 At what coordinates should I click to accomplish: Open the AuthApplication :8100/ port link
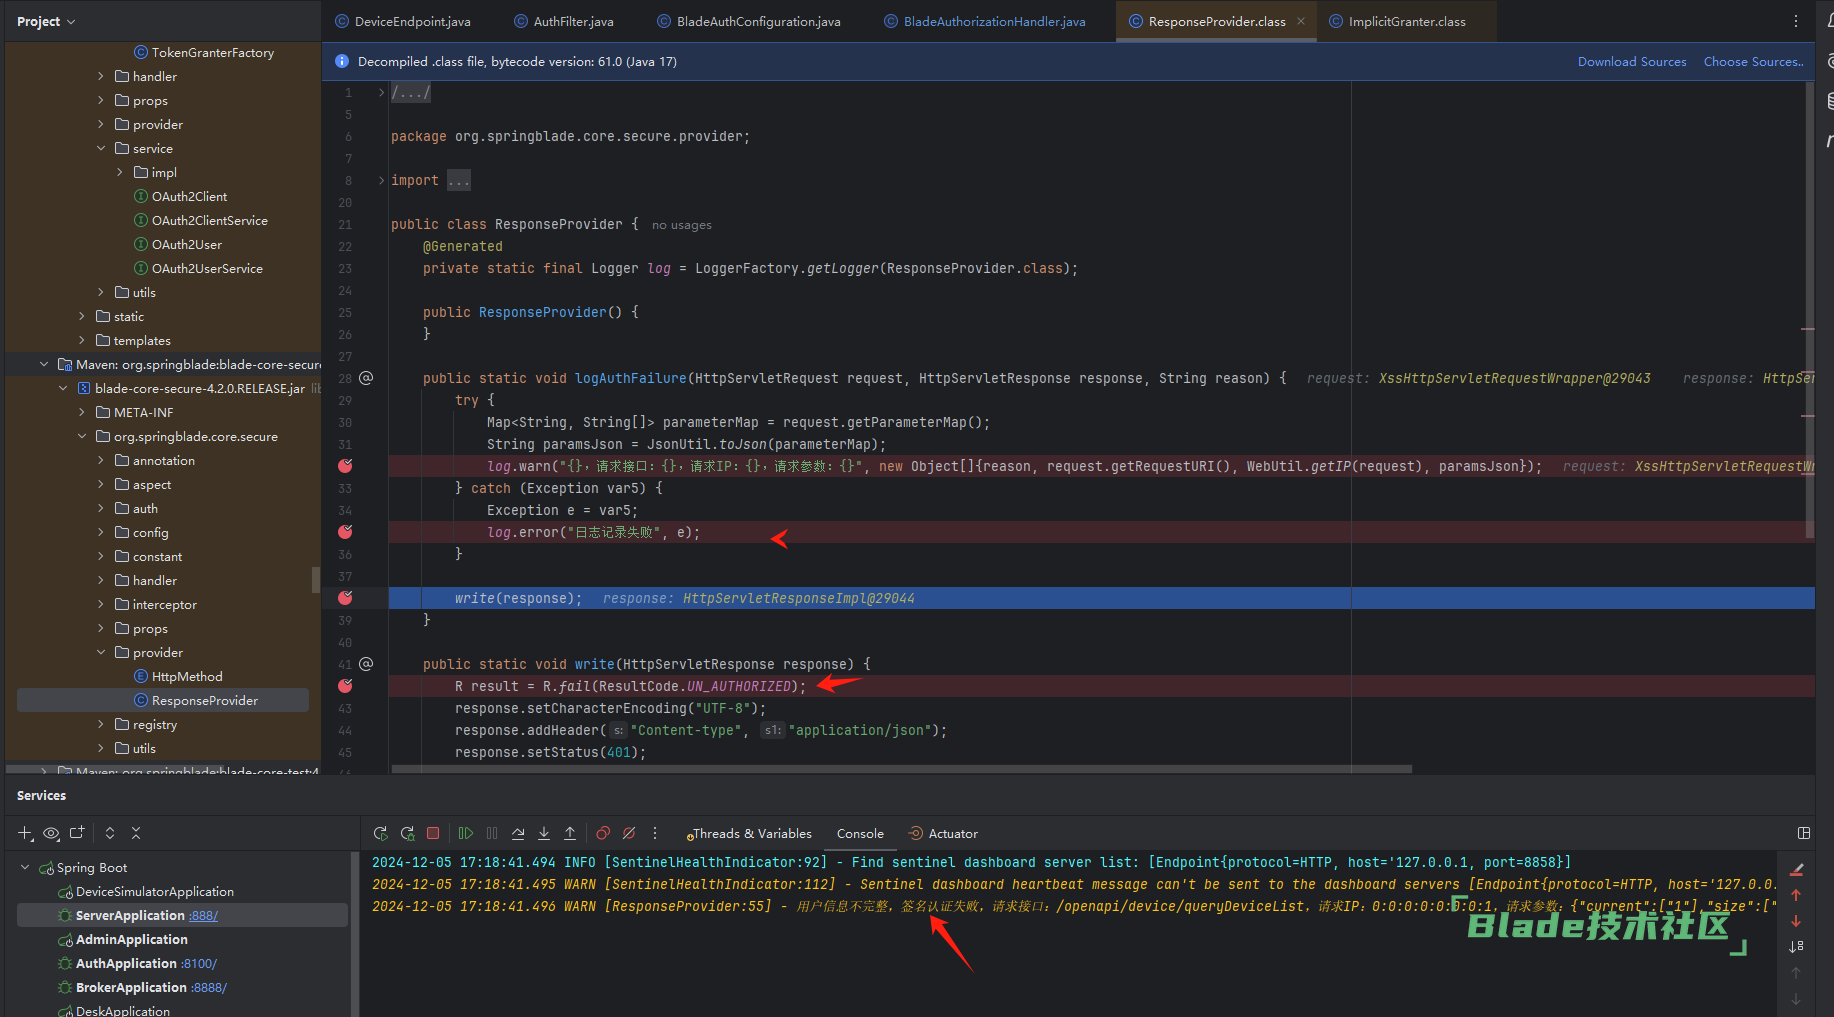coord(199,963)
